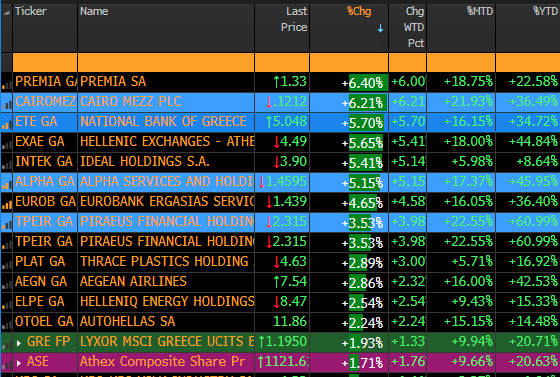This screenshot has width=560, height=377.
Task: Click the orange filter field under %Chg
Action: (x=349, y=62)
